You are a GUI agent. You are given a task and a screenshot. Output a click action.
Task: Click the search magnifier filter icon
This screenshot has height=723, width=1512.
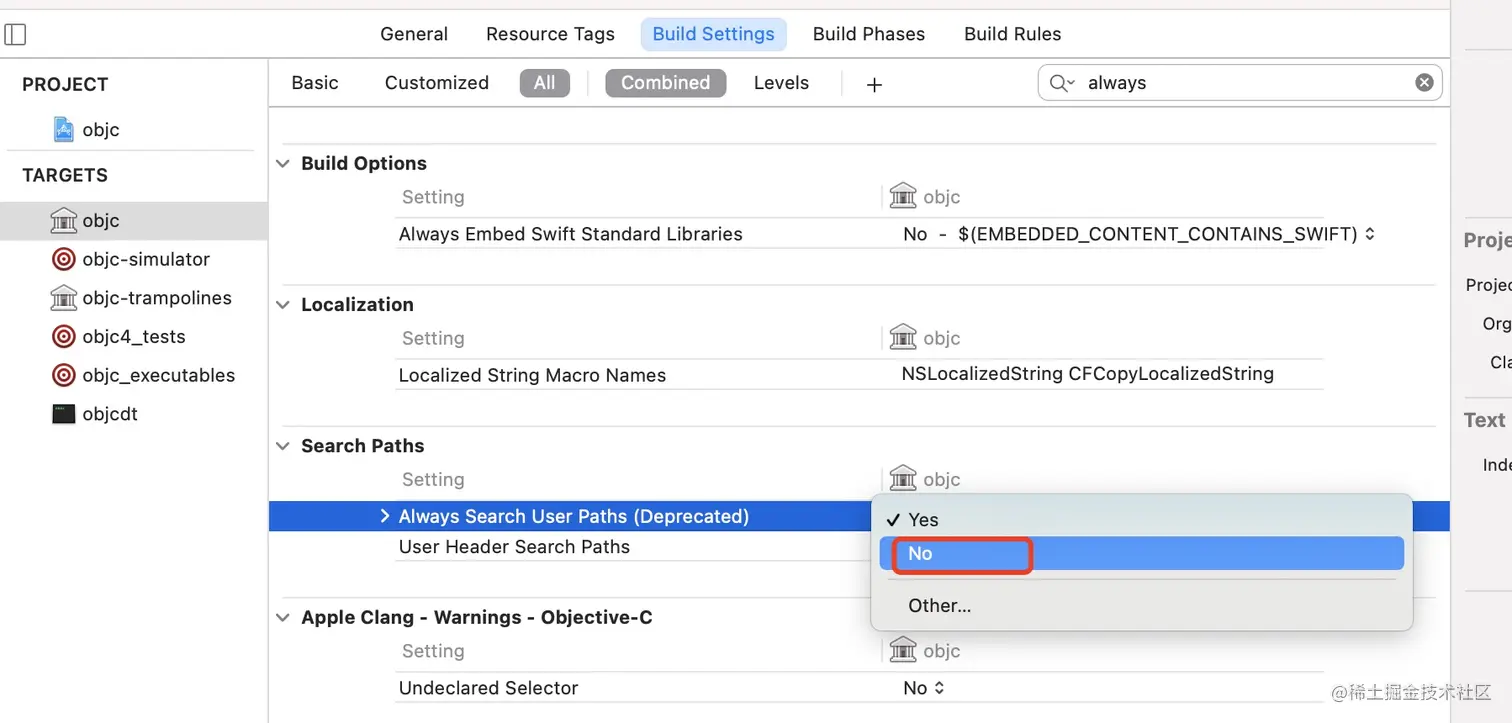(x=1061, y=83)
